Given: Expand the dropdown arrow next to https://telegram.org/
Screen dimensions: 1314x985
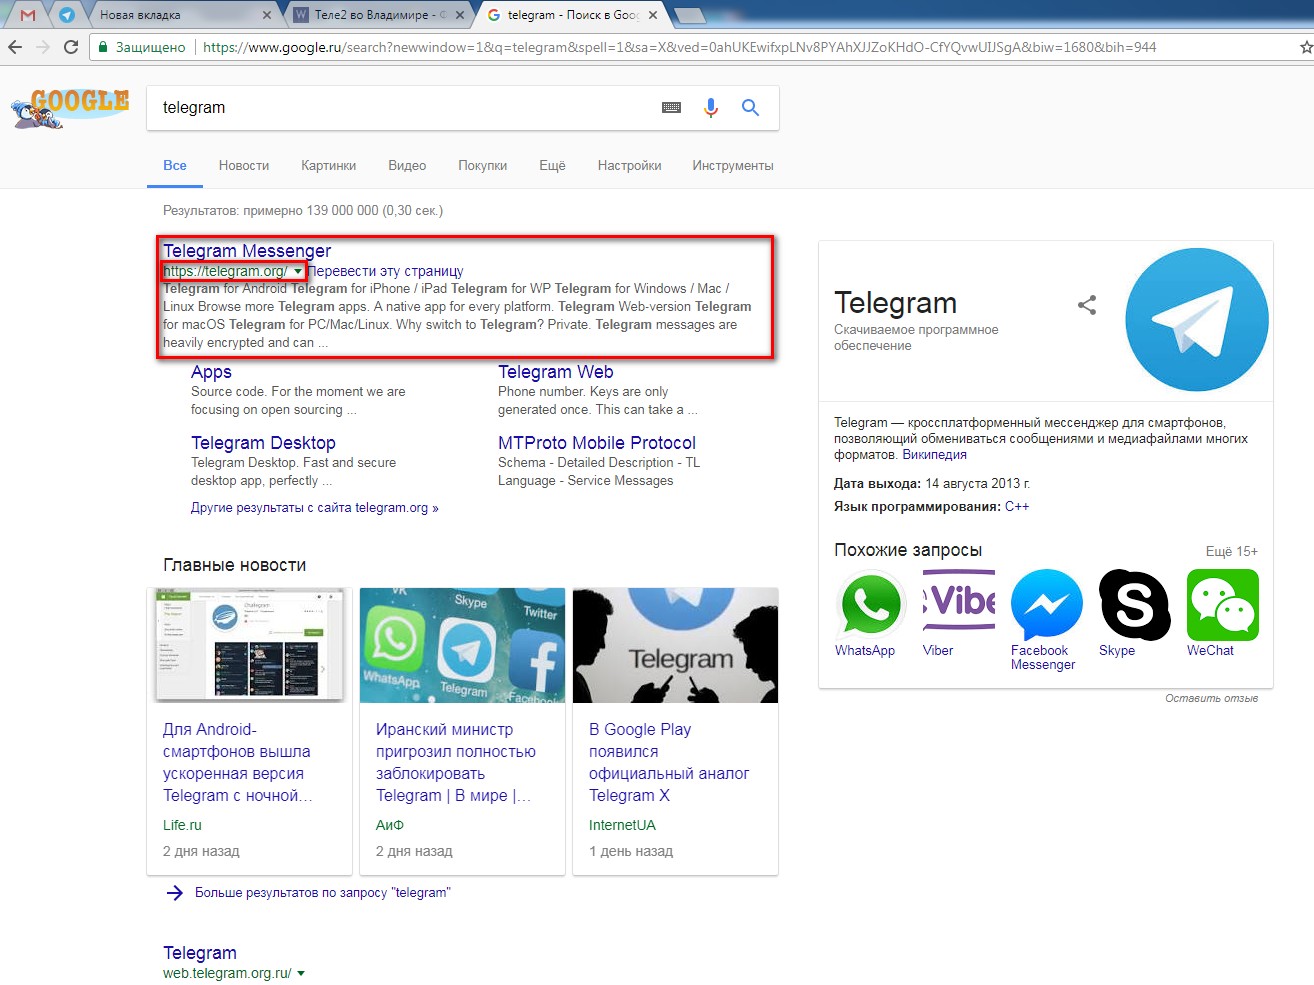Looking at the screenshot, I should point(298,271).
